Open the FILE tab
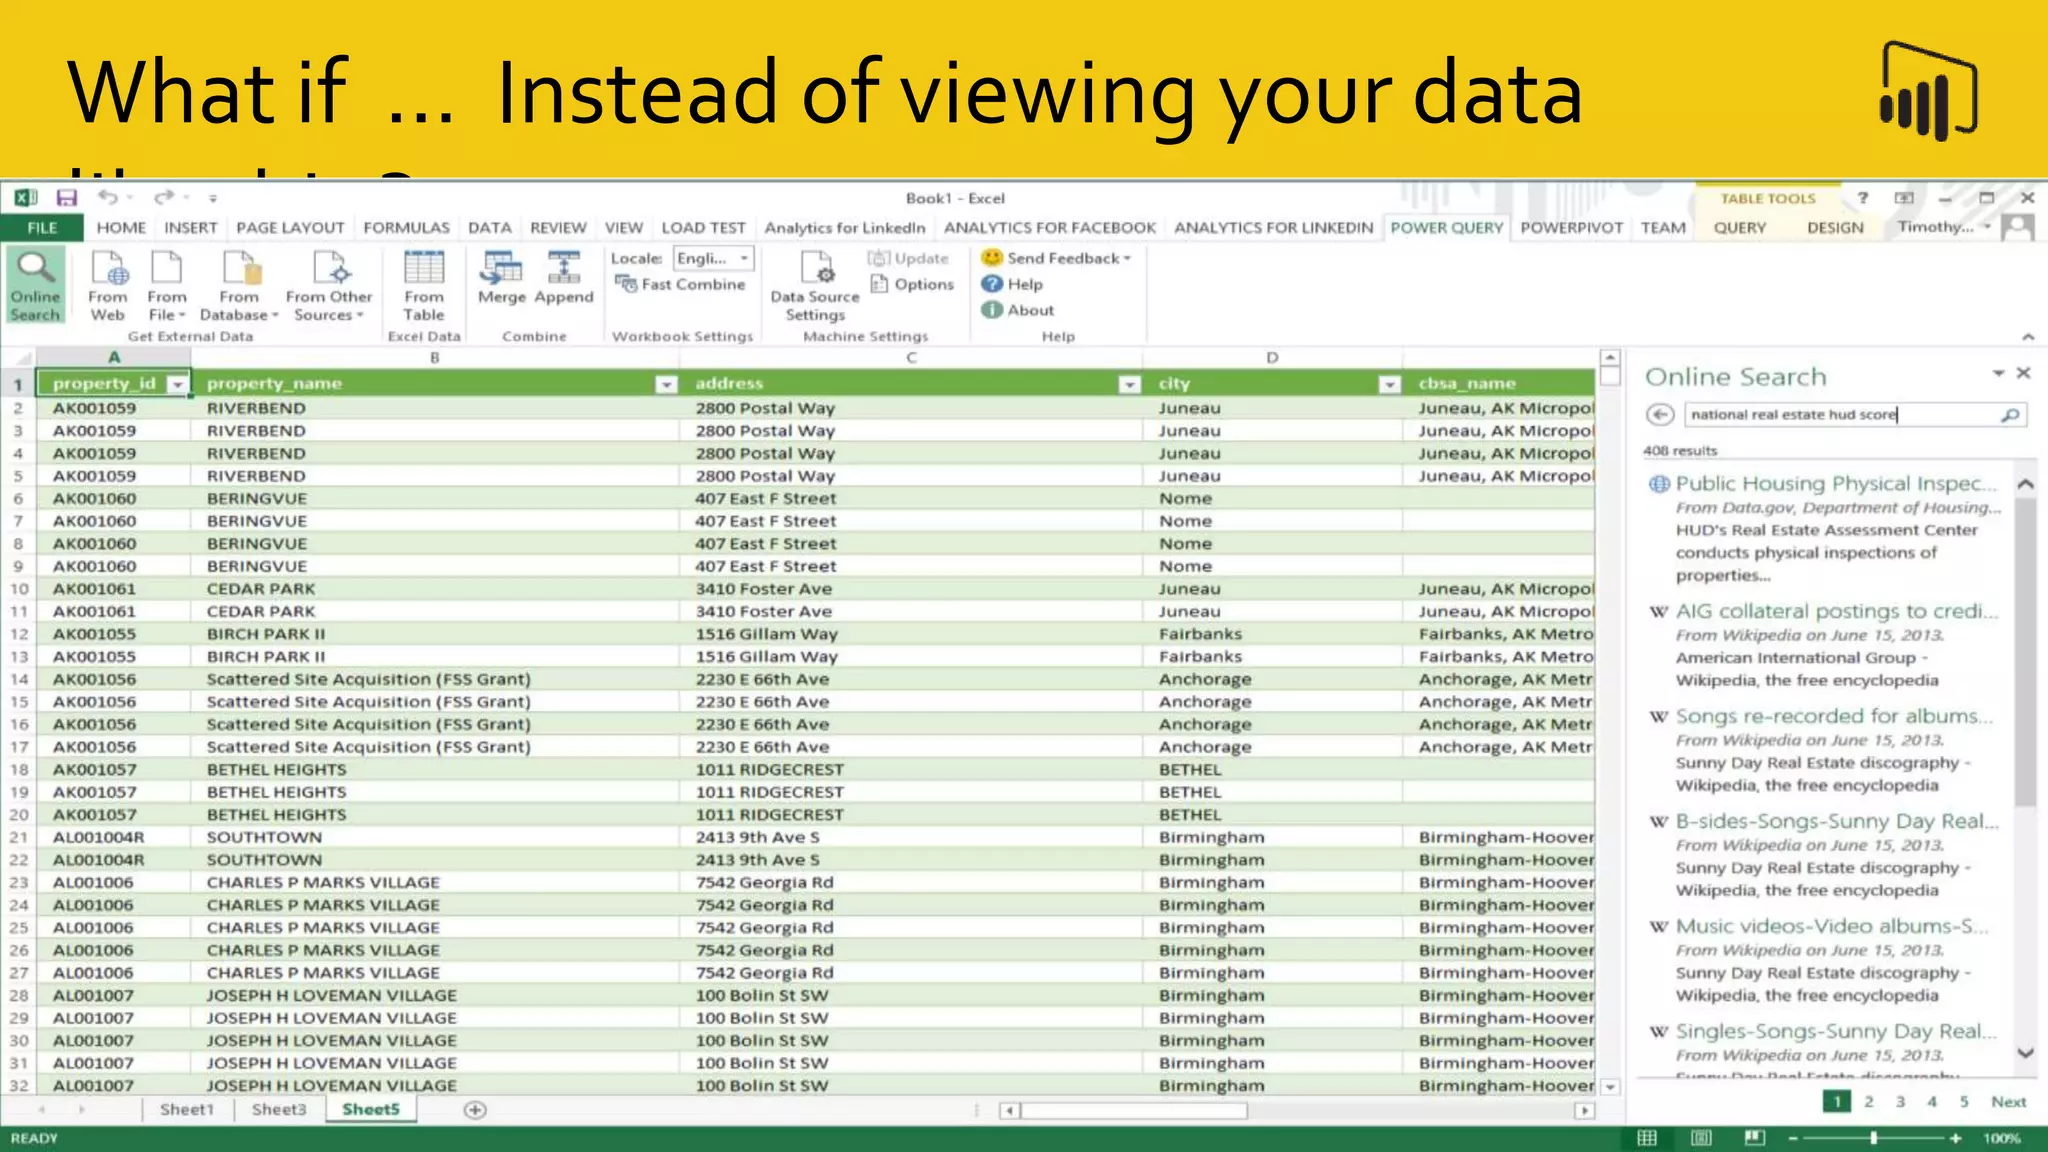2048x1152 pixels. point(42,228)
